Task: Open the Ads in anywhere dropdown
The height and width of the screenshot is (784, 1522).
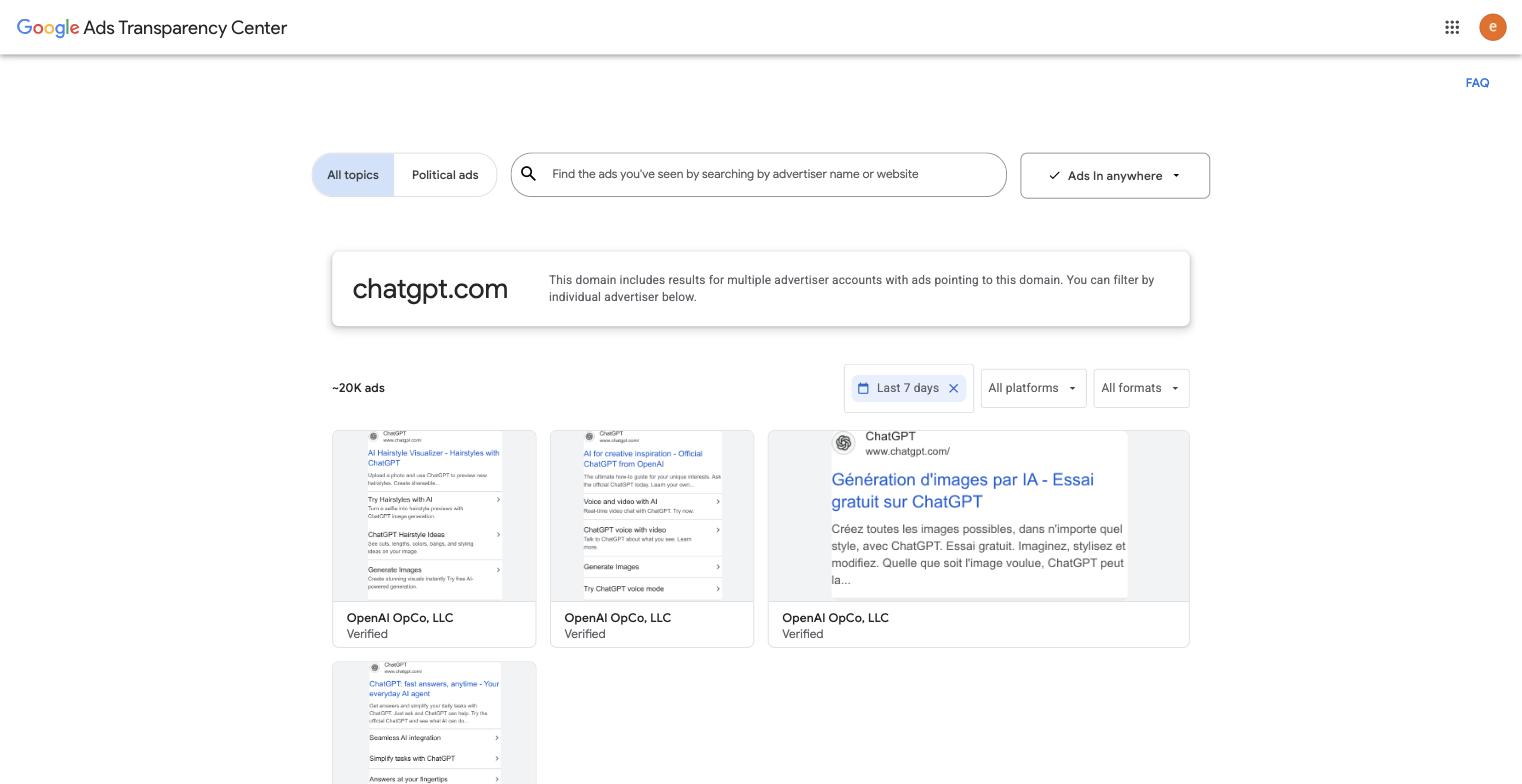Action: coord(1115,176)
